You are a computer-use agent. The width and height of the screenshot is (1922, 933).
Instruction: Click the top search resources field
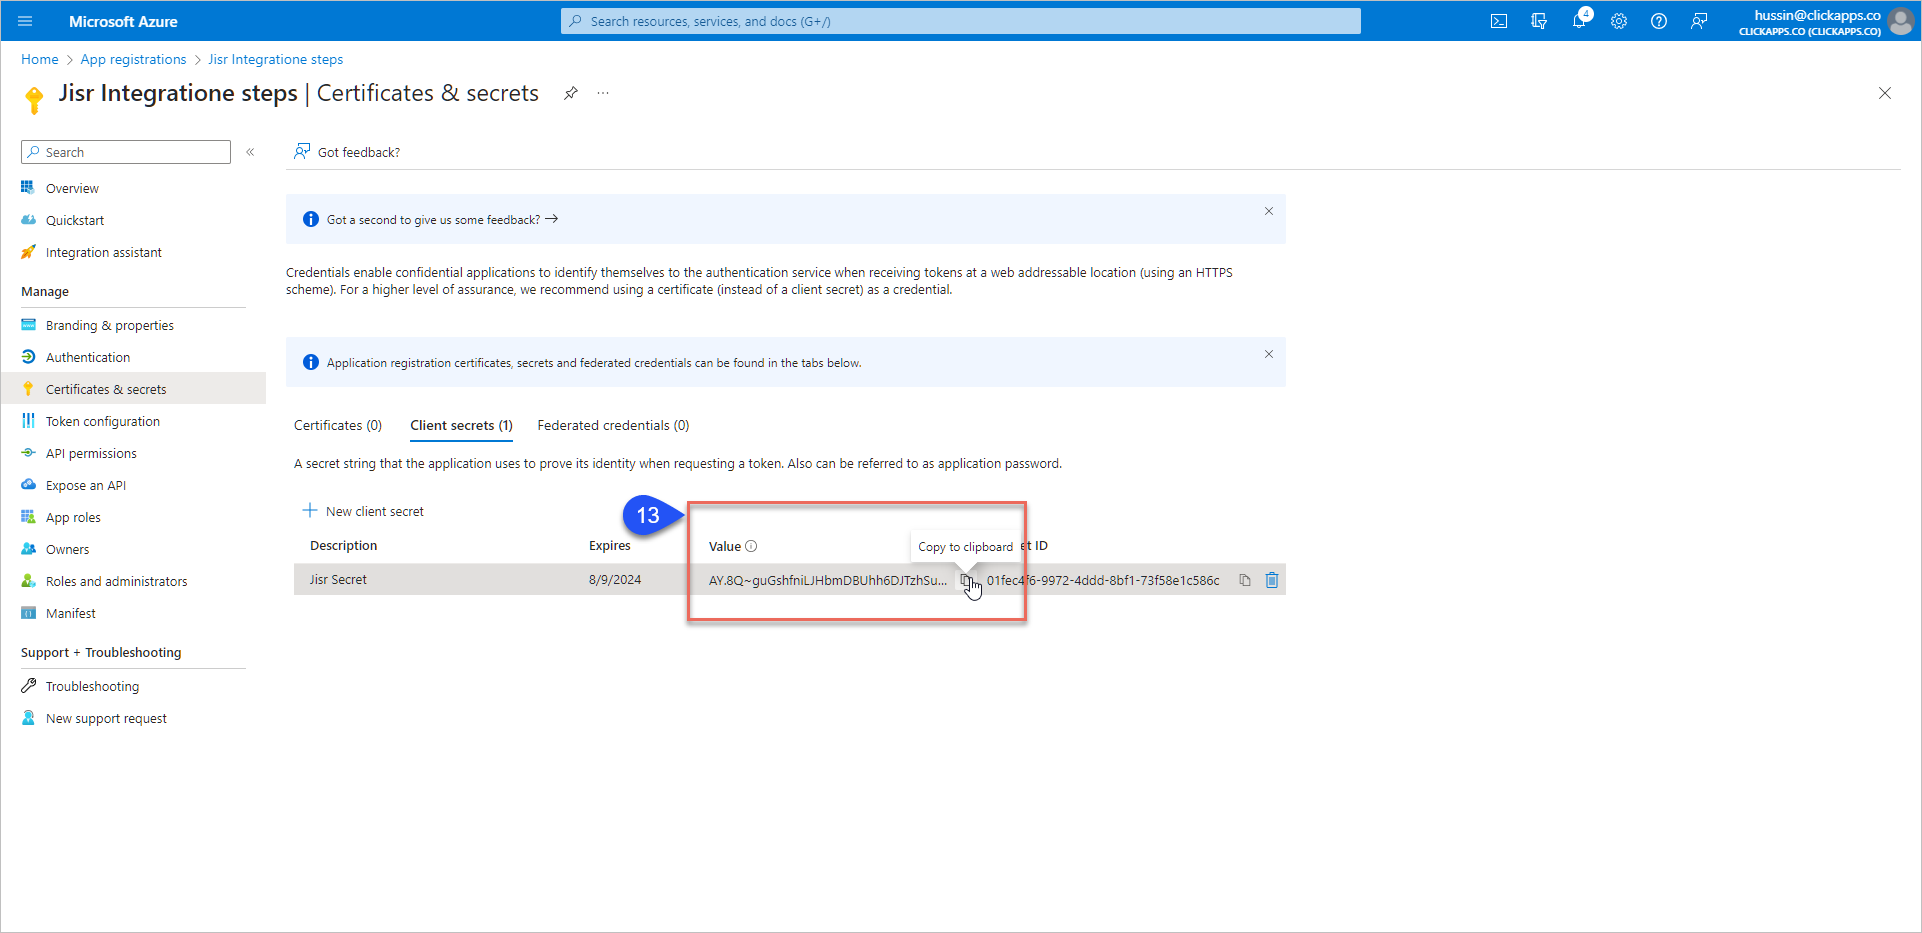(x=960, y=21)
